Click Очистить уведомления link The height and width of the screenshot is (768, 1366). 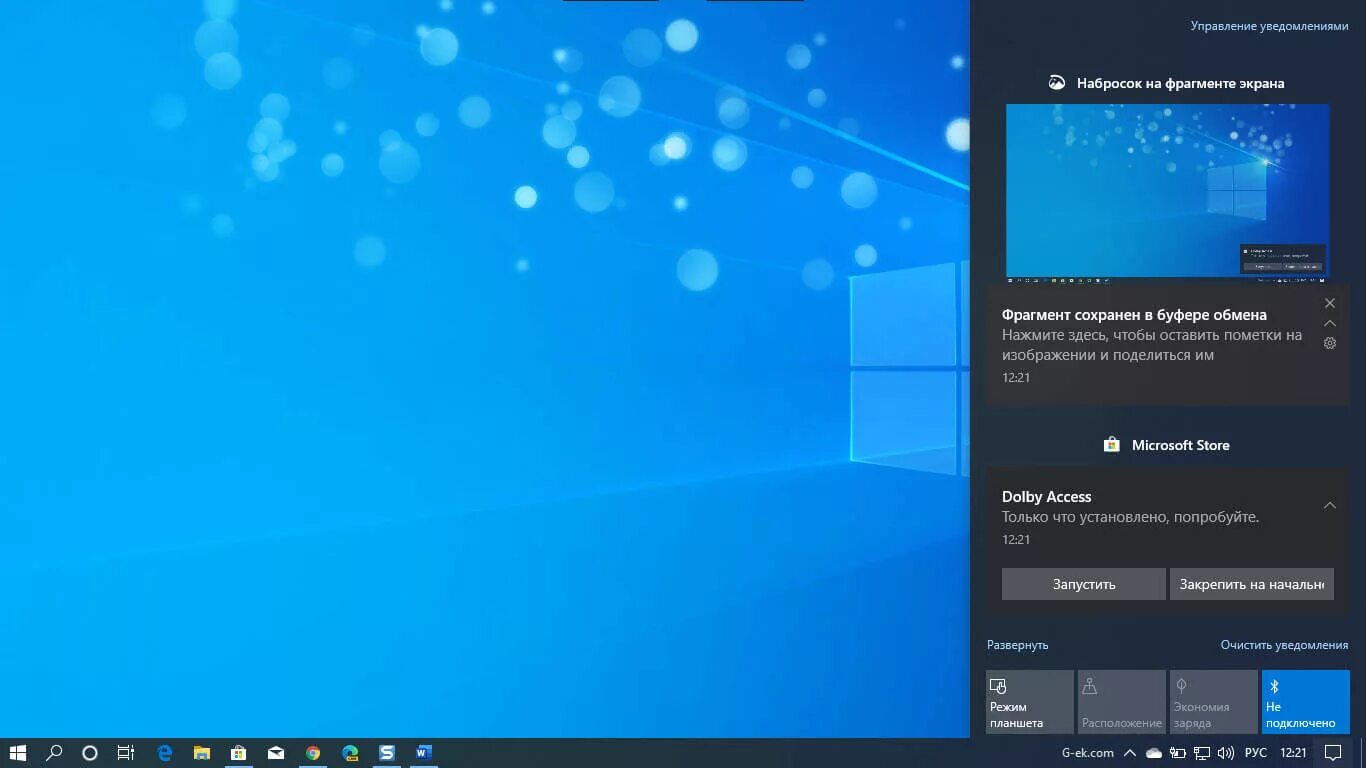1284,645
